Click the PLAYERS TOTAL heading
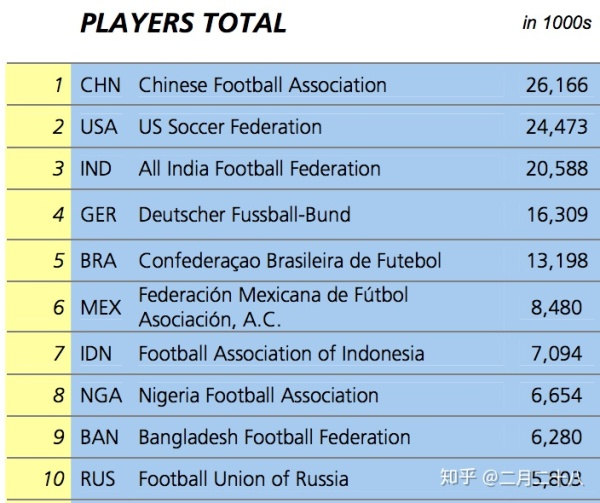The image size is (600, 503). [x=183, y=23]
